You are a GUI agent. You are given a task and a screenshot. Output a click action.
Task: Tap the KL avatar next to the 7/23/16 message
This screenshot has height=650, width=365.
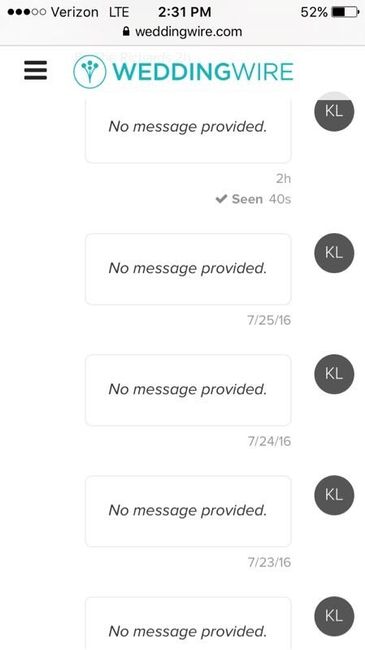tap(334, 495)
